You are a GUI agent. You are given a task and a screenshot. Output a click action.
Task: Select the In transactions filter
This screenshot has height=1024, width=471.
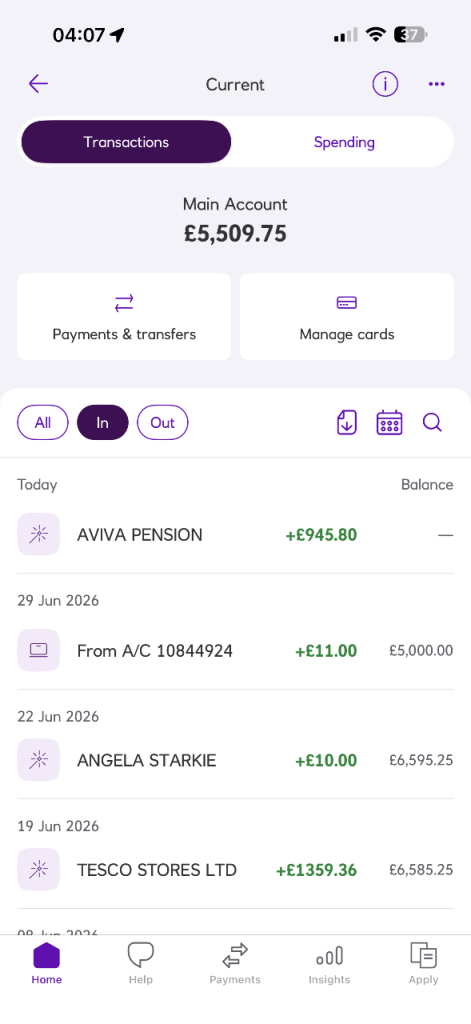point(103,423)
